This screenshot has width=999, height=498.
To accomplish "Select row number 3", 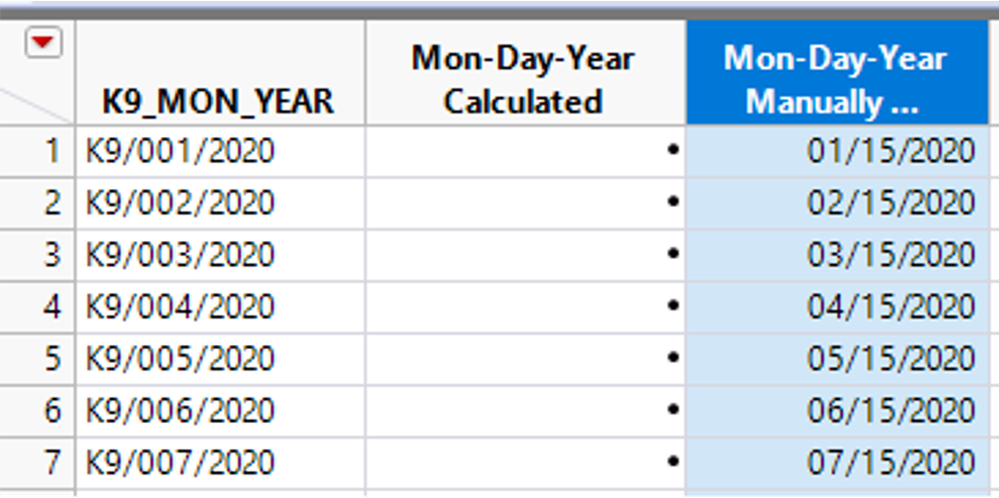I will 38,255.
